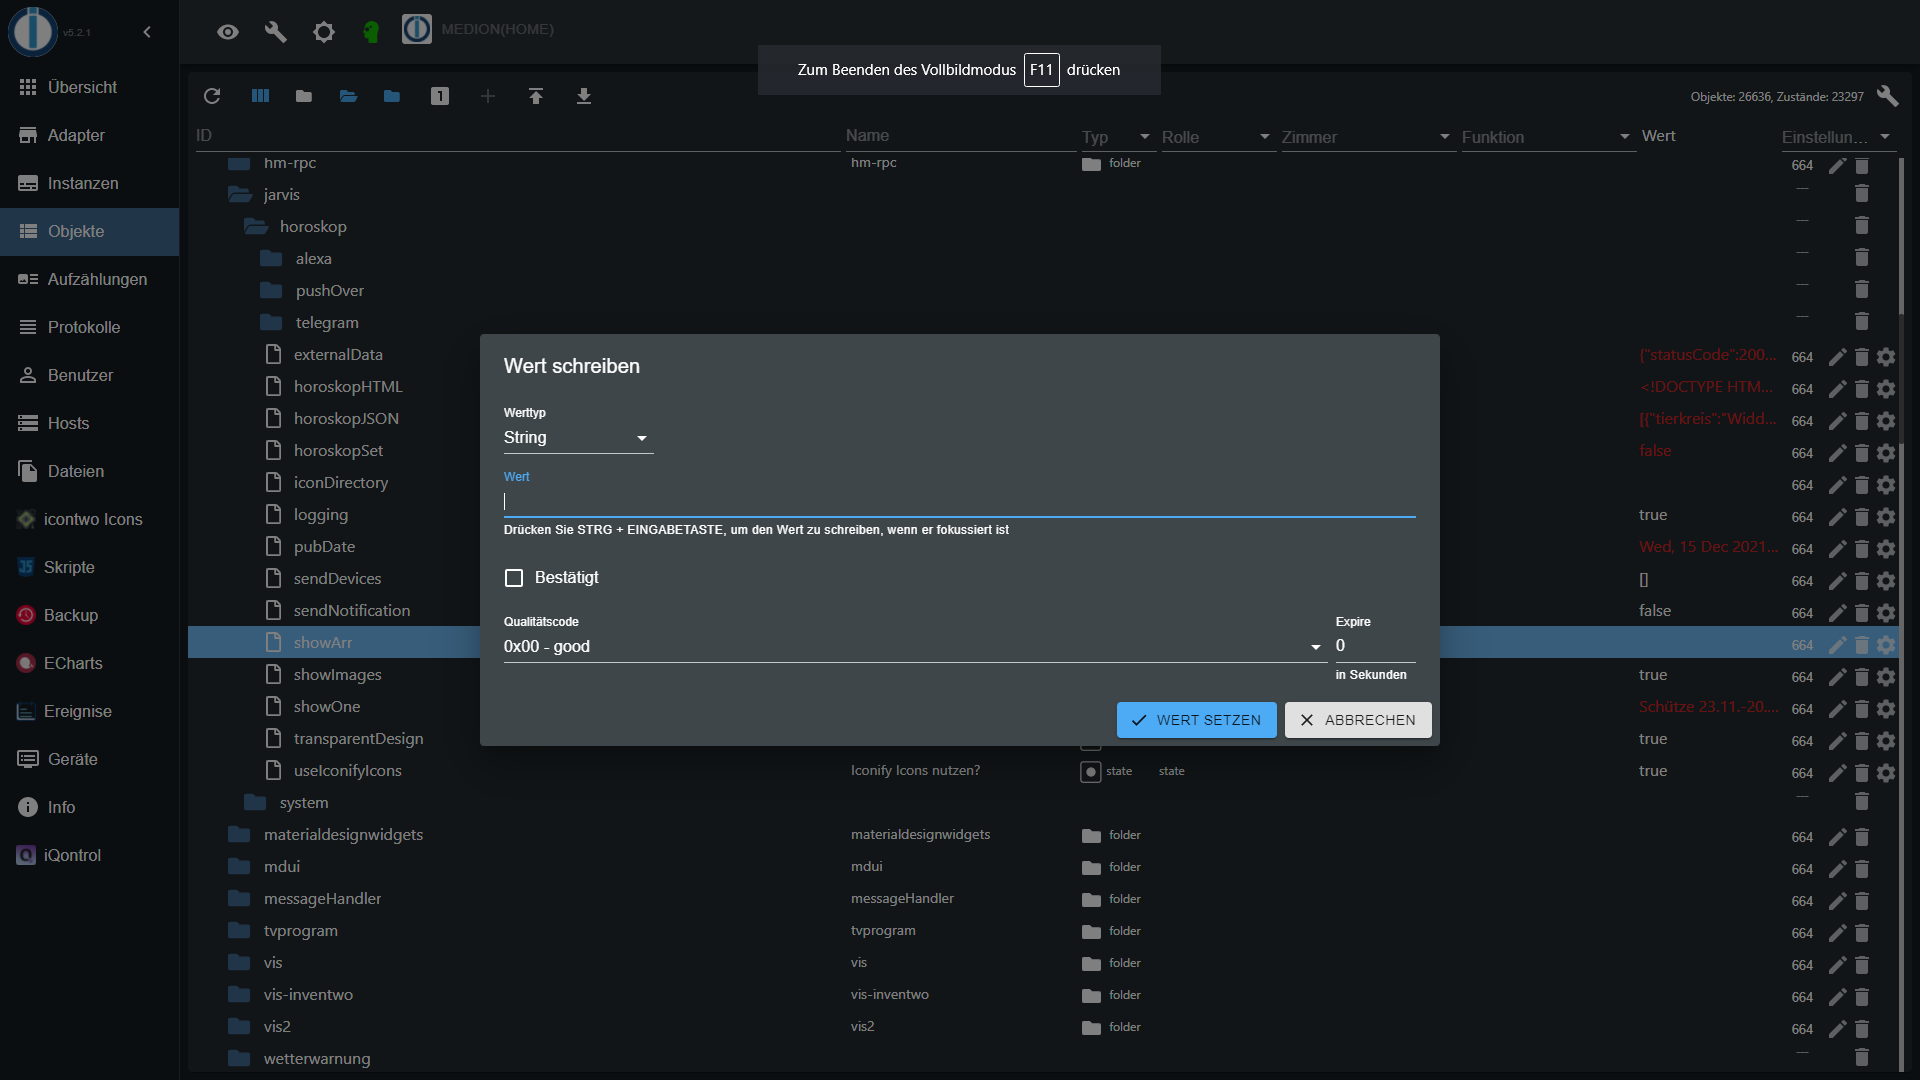Click the pencil icon for the mdui folder

coord(1837,869)
